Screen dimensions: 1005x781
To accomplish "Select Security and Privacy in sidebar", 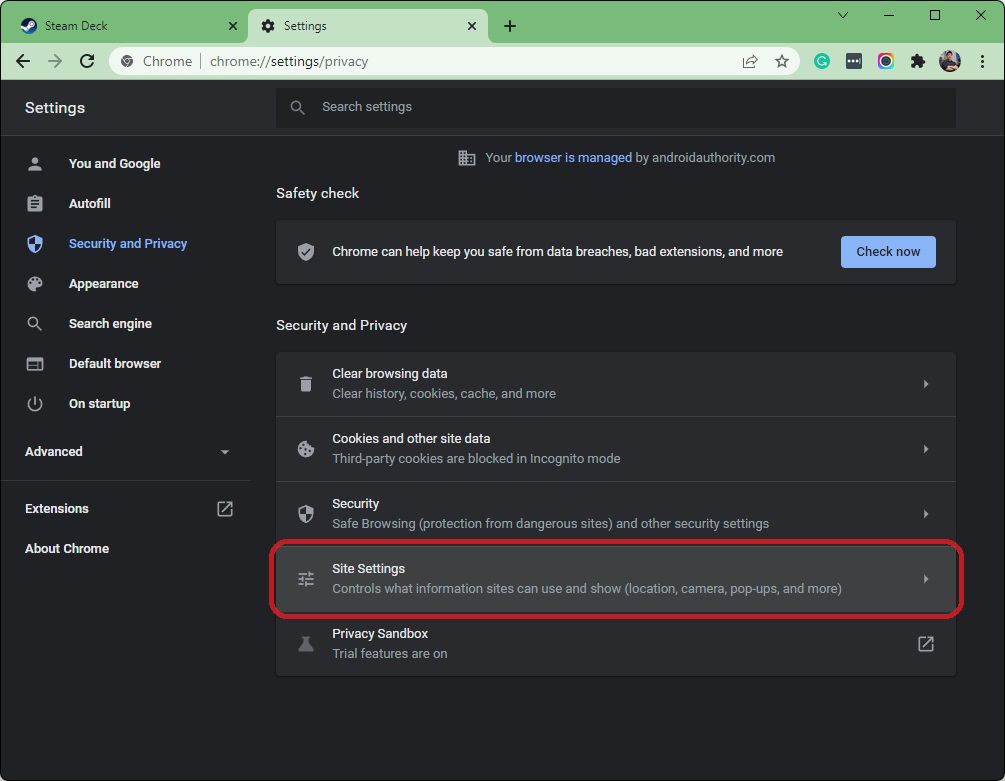I will click(x=128, y=243).
